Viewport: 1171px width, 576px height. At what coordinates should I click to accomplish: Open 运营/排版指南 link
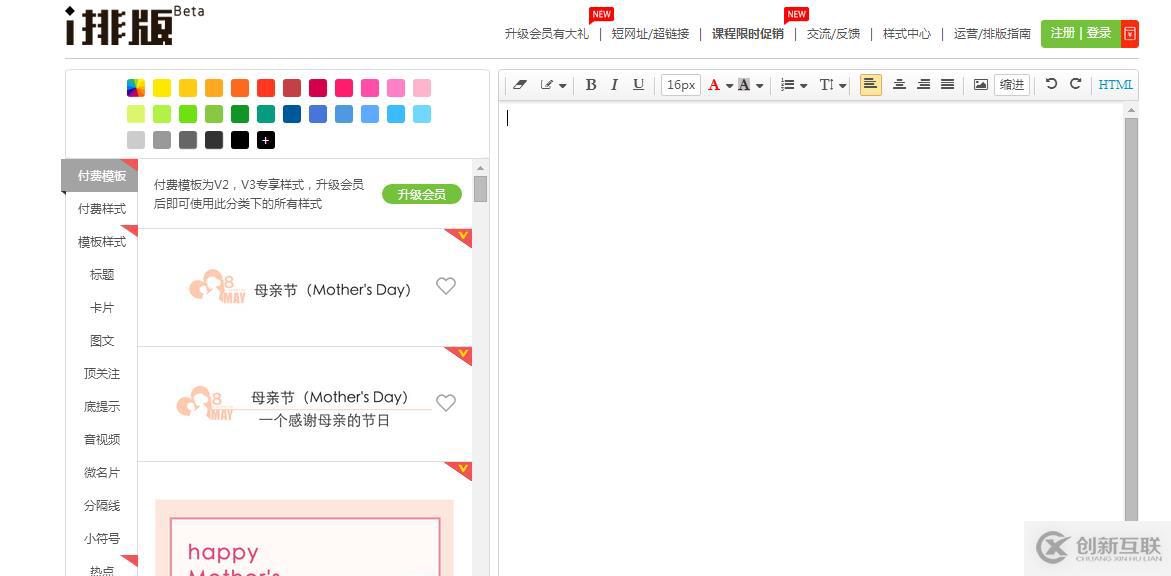993,34
